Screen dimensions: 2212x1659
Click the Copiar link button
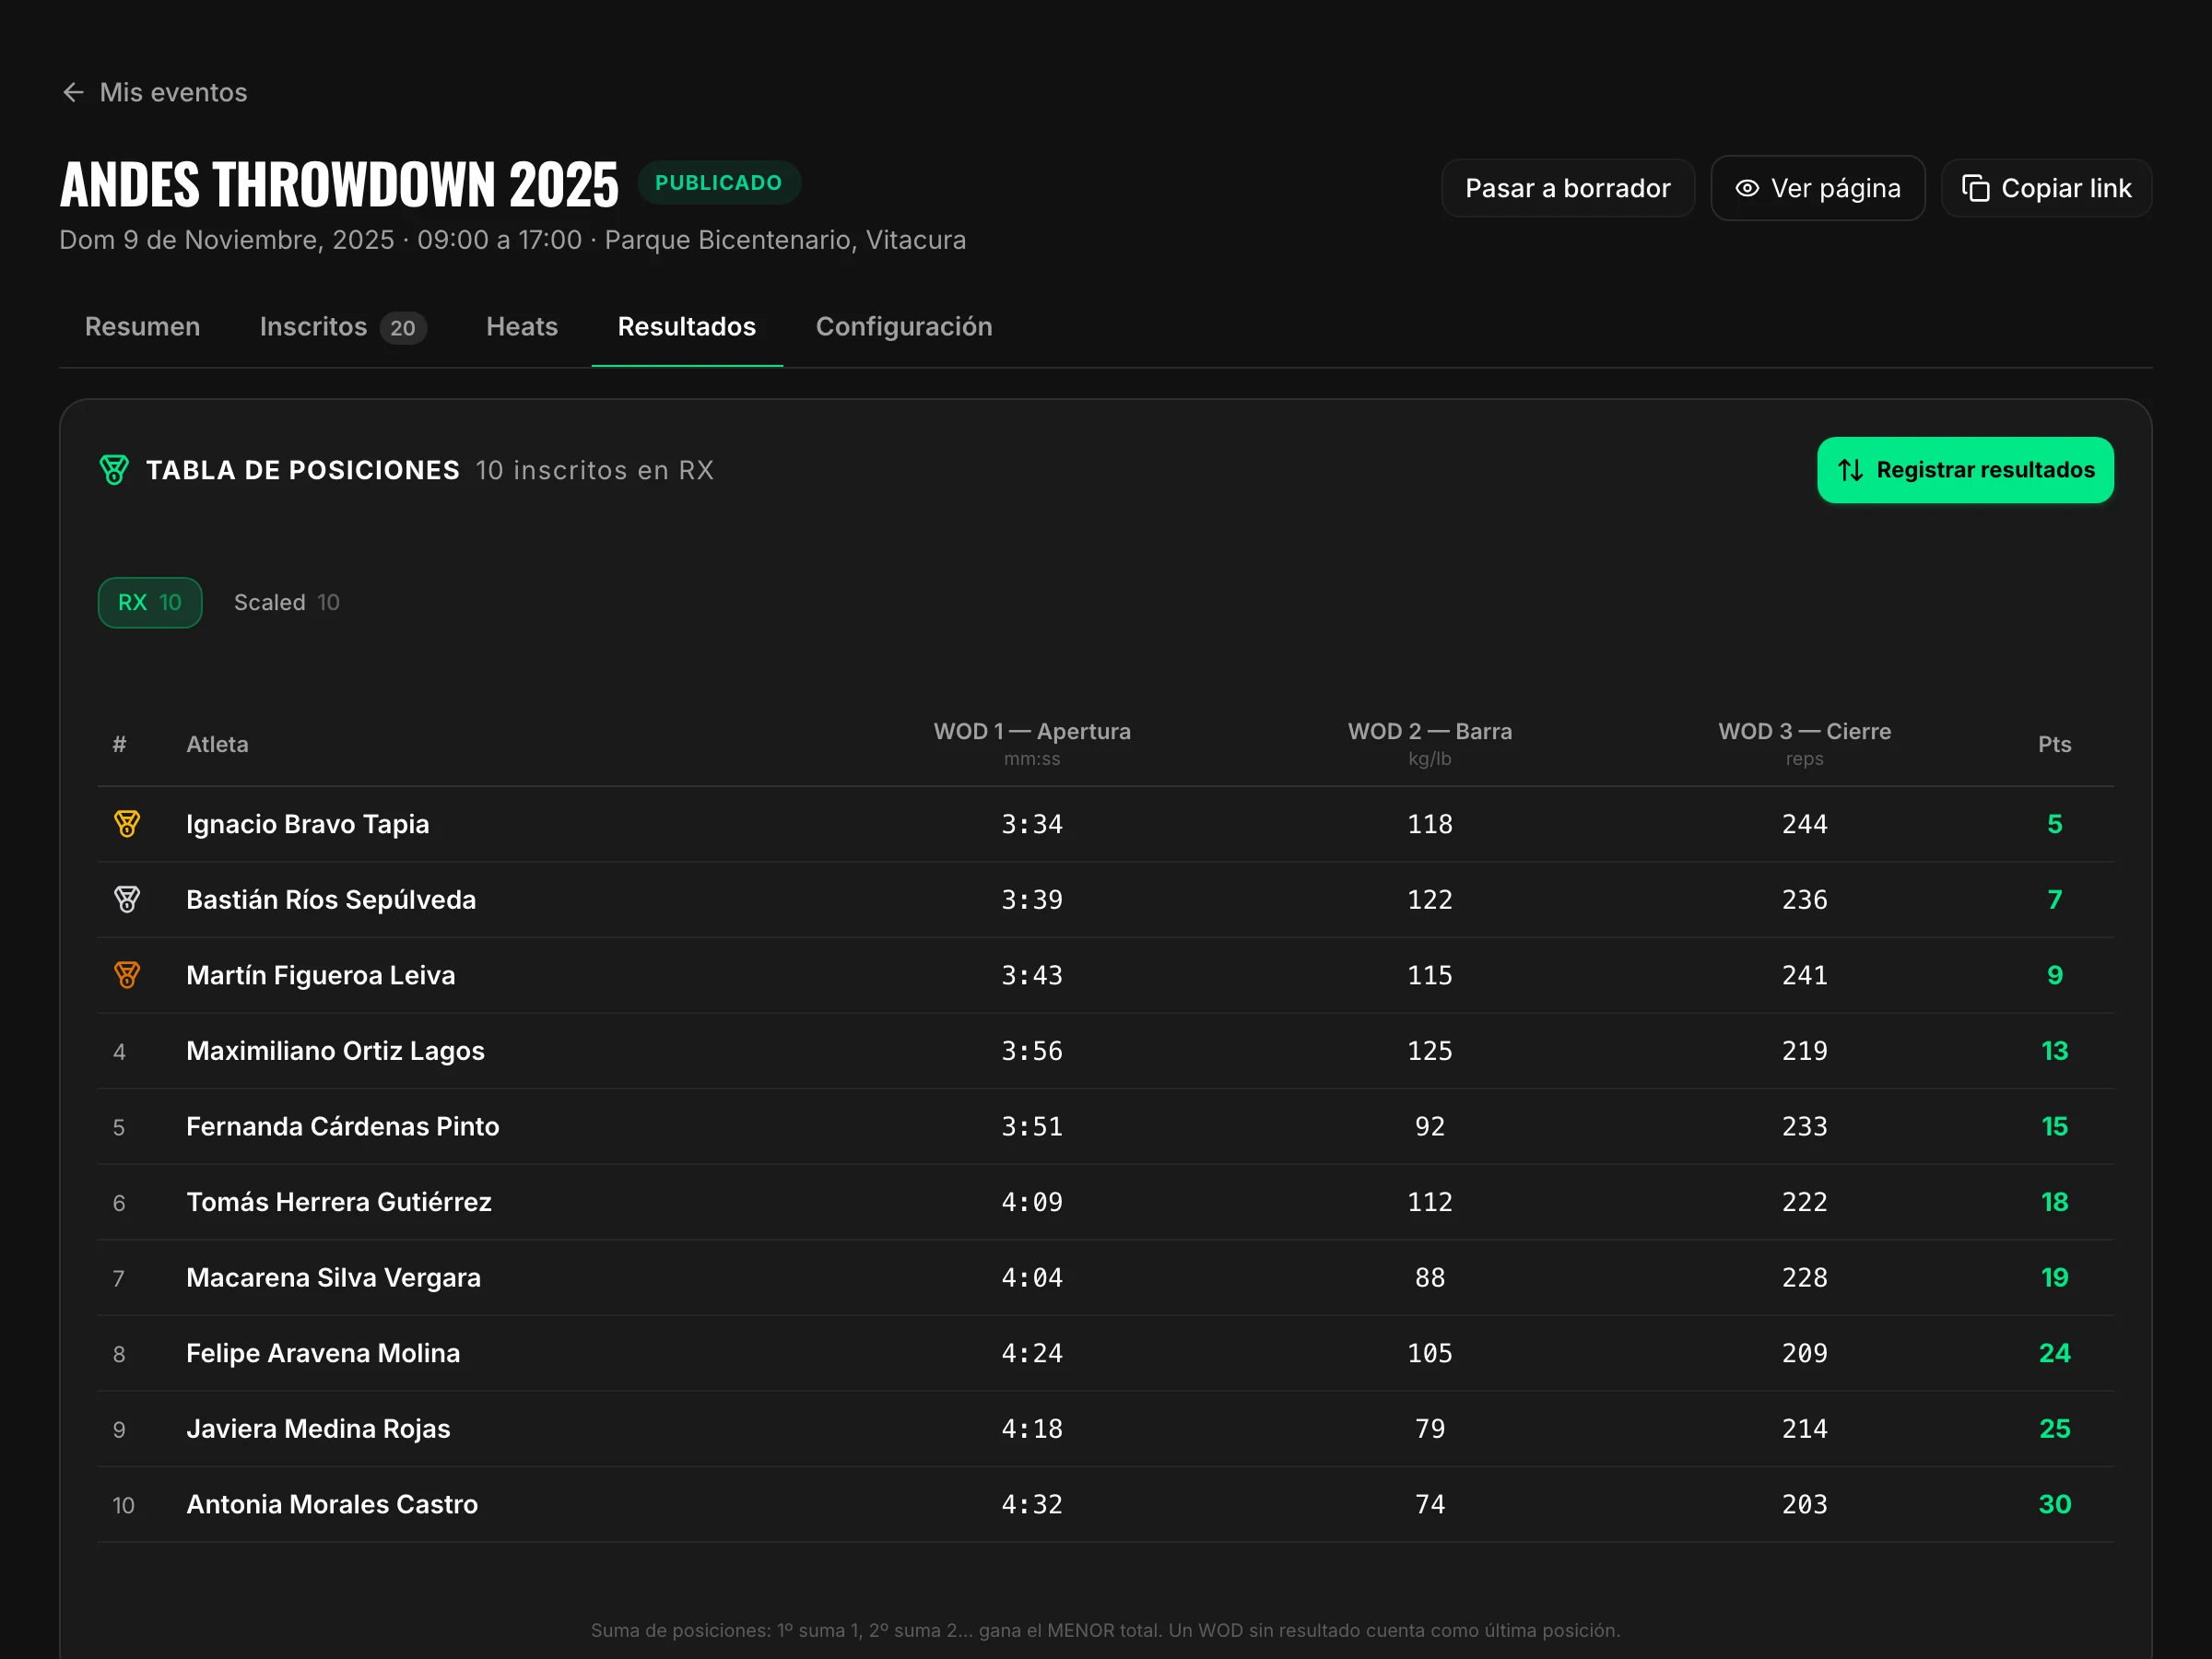(2046, 188)
